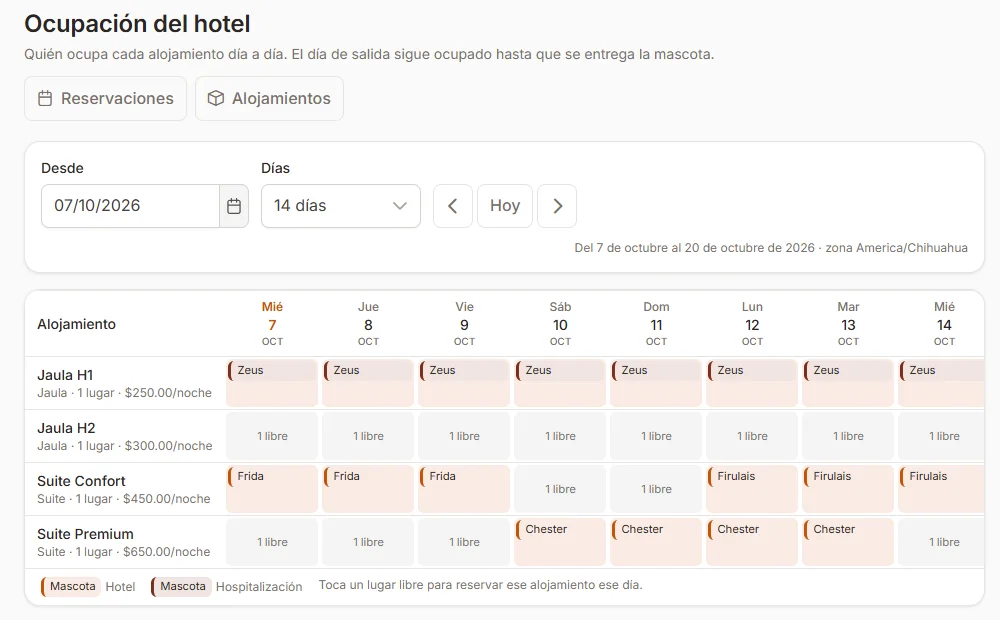This screenshot has width=1000, height=620.
Task: Open Alojamientos page
Action: coord(269,98)
